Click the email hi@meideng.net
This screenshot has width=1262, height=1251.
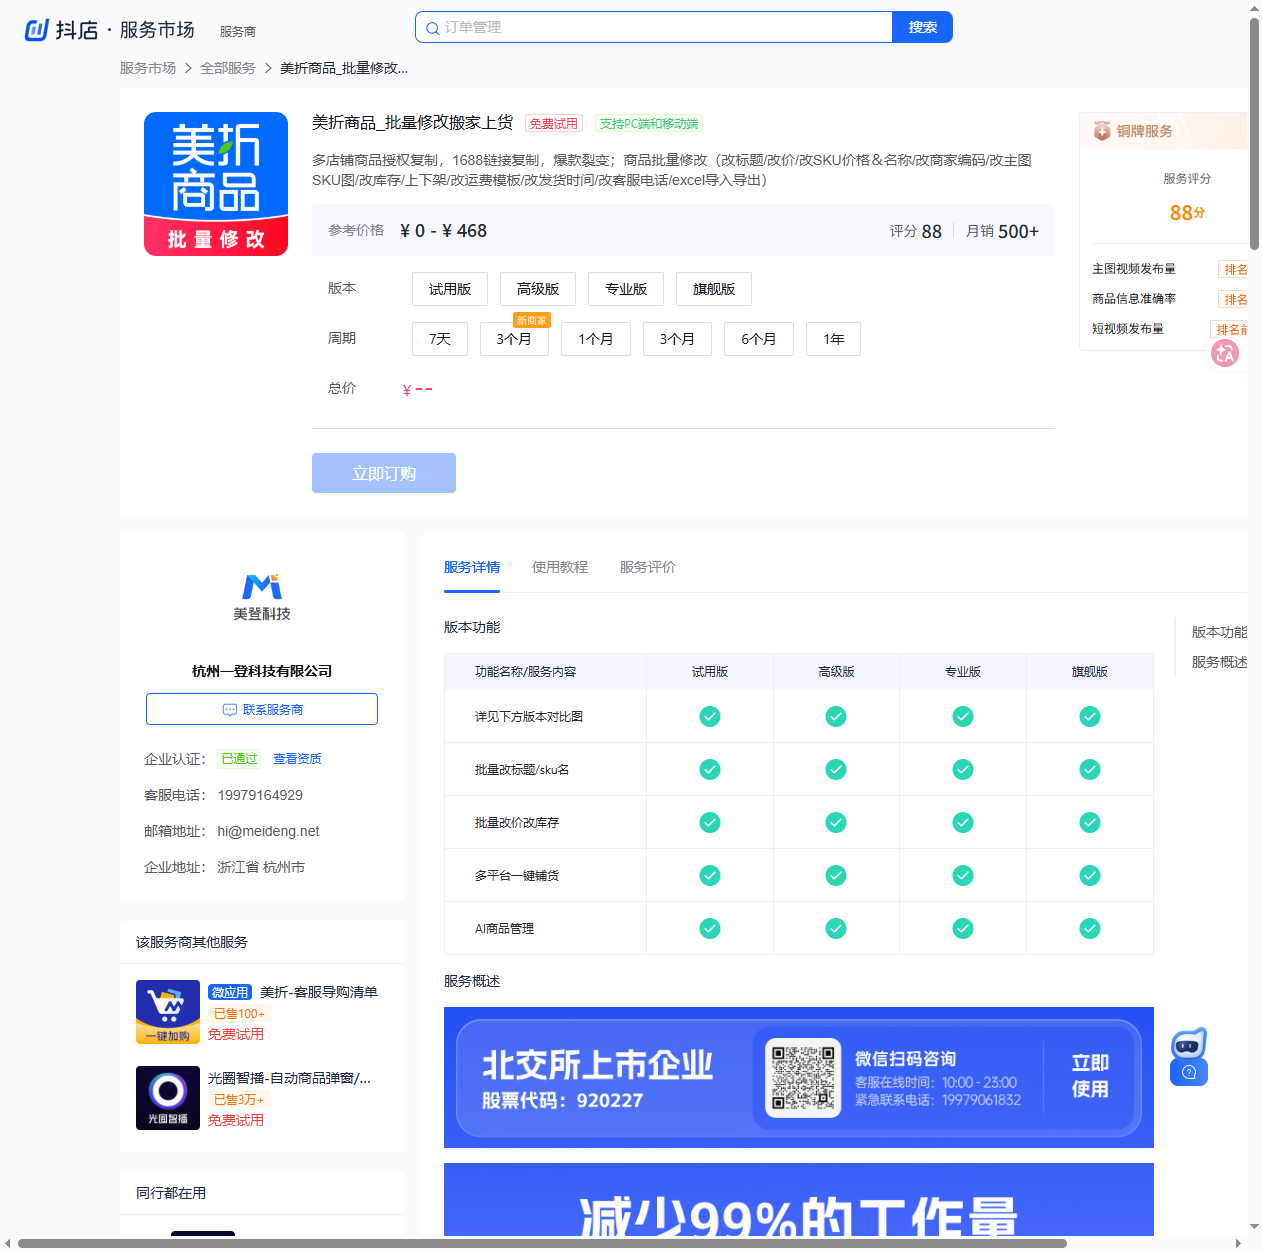268,831
